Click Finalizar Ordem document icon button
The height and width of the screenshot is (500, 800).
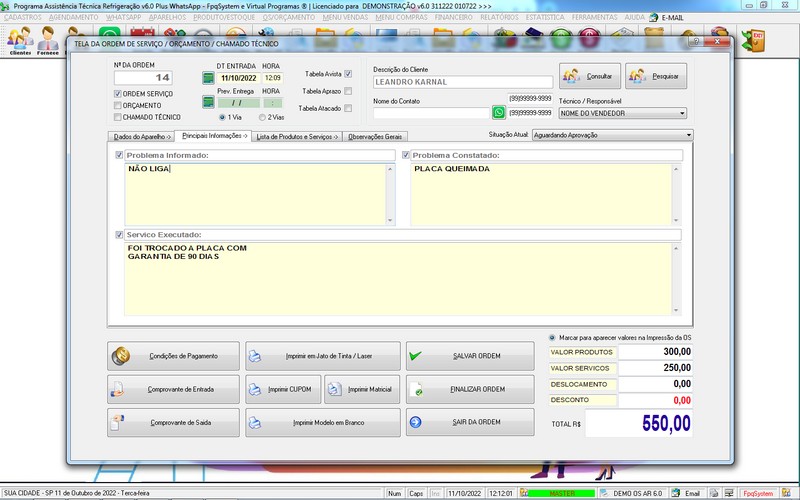pyautogui.click(x=470, y=389)
